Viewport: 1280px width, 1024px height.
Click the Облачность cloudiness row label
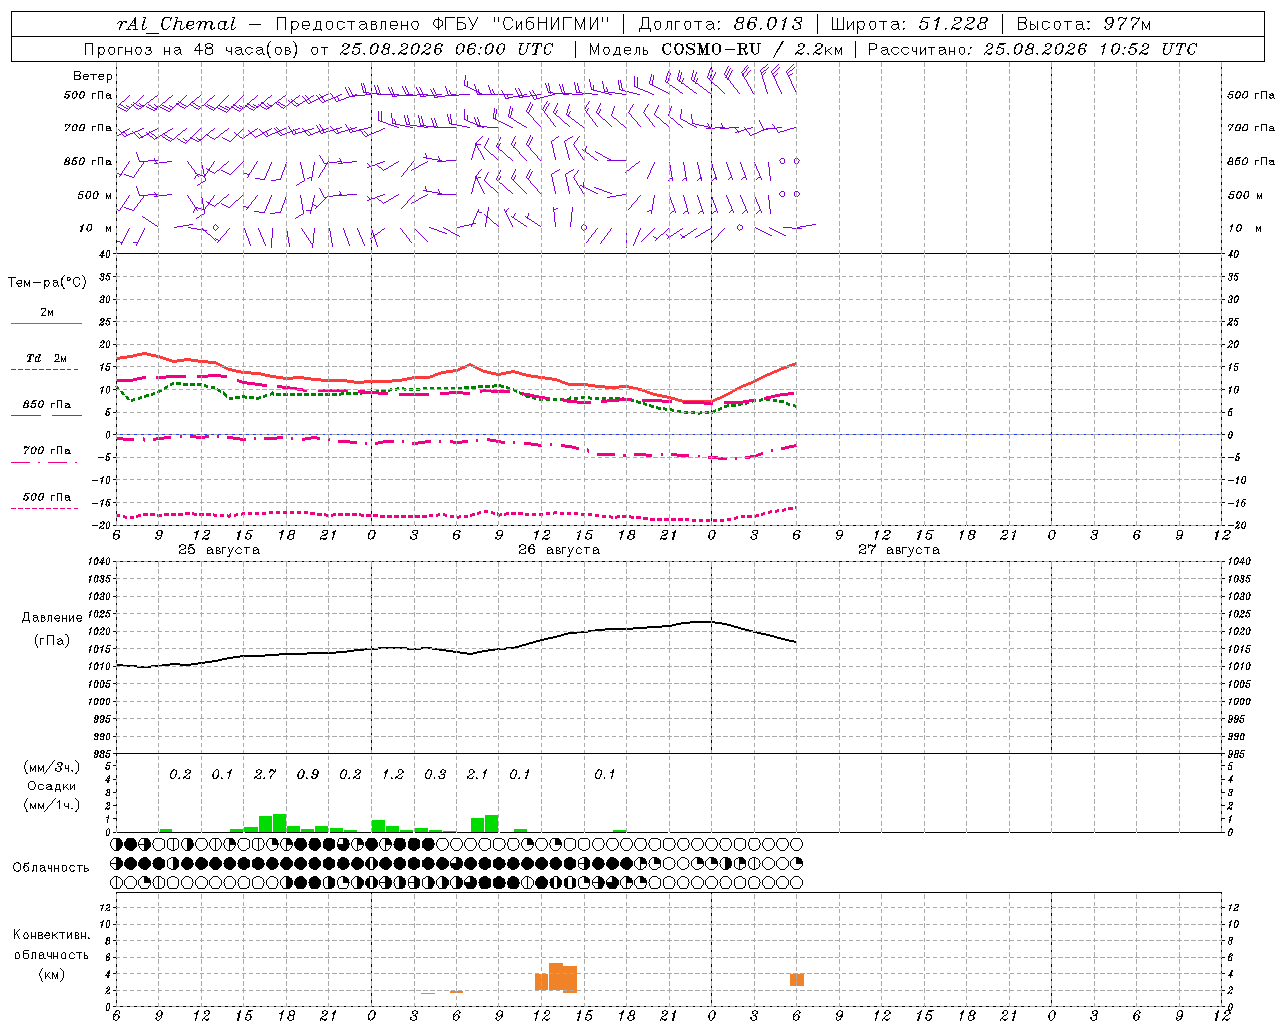pyautogui.click(x=51, y=867)
